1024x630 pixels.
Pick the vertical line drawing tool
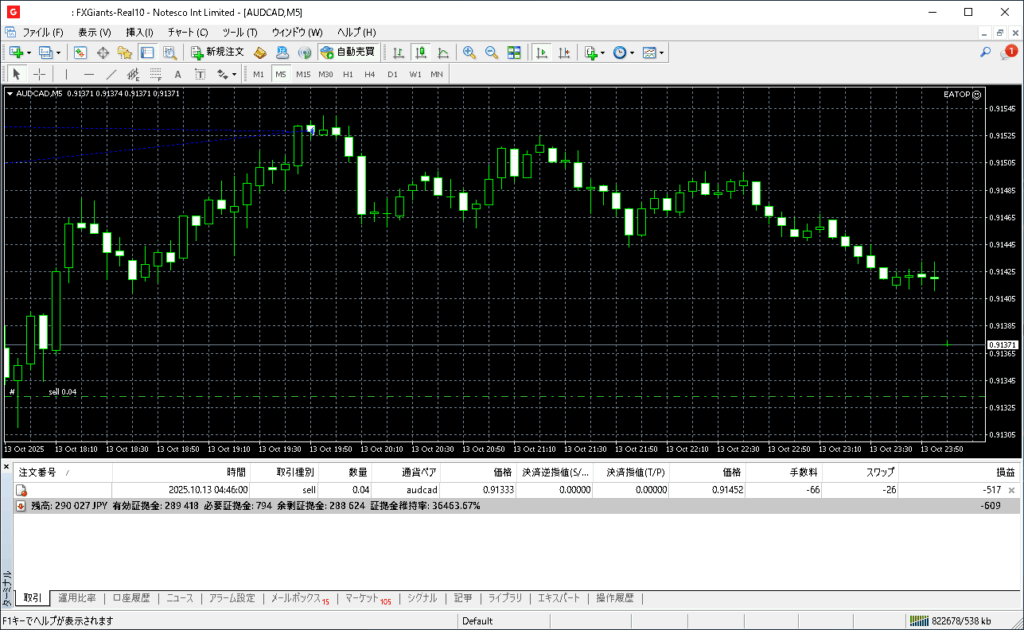click(x=67, y=74)
